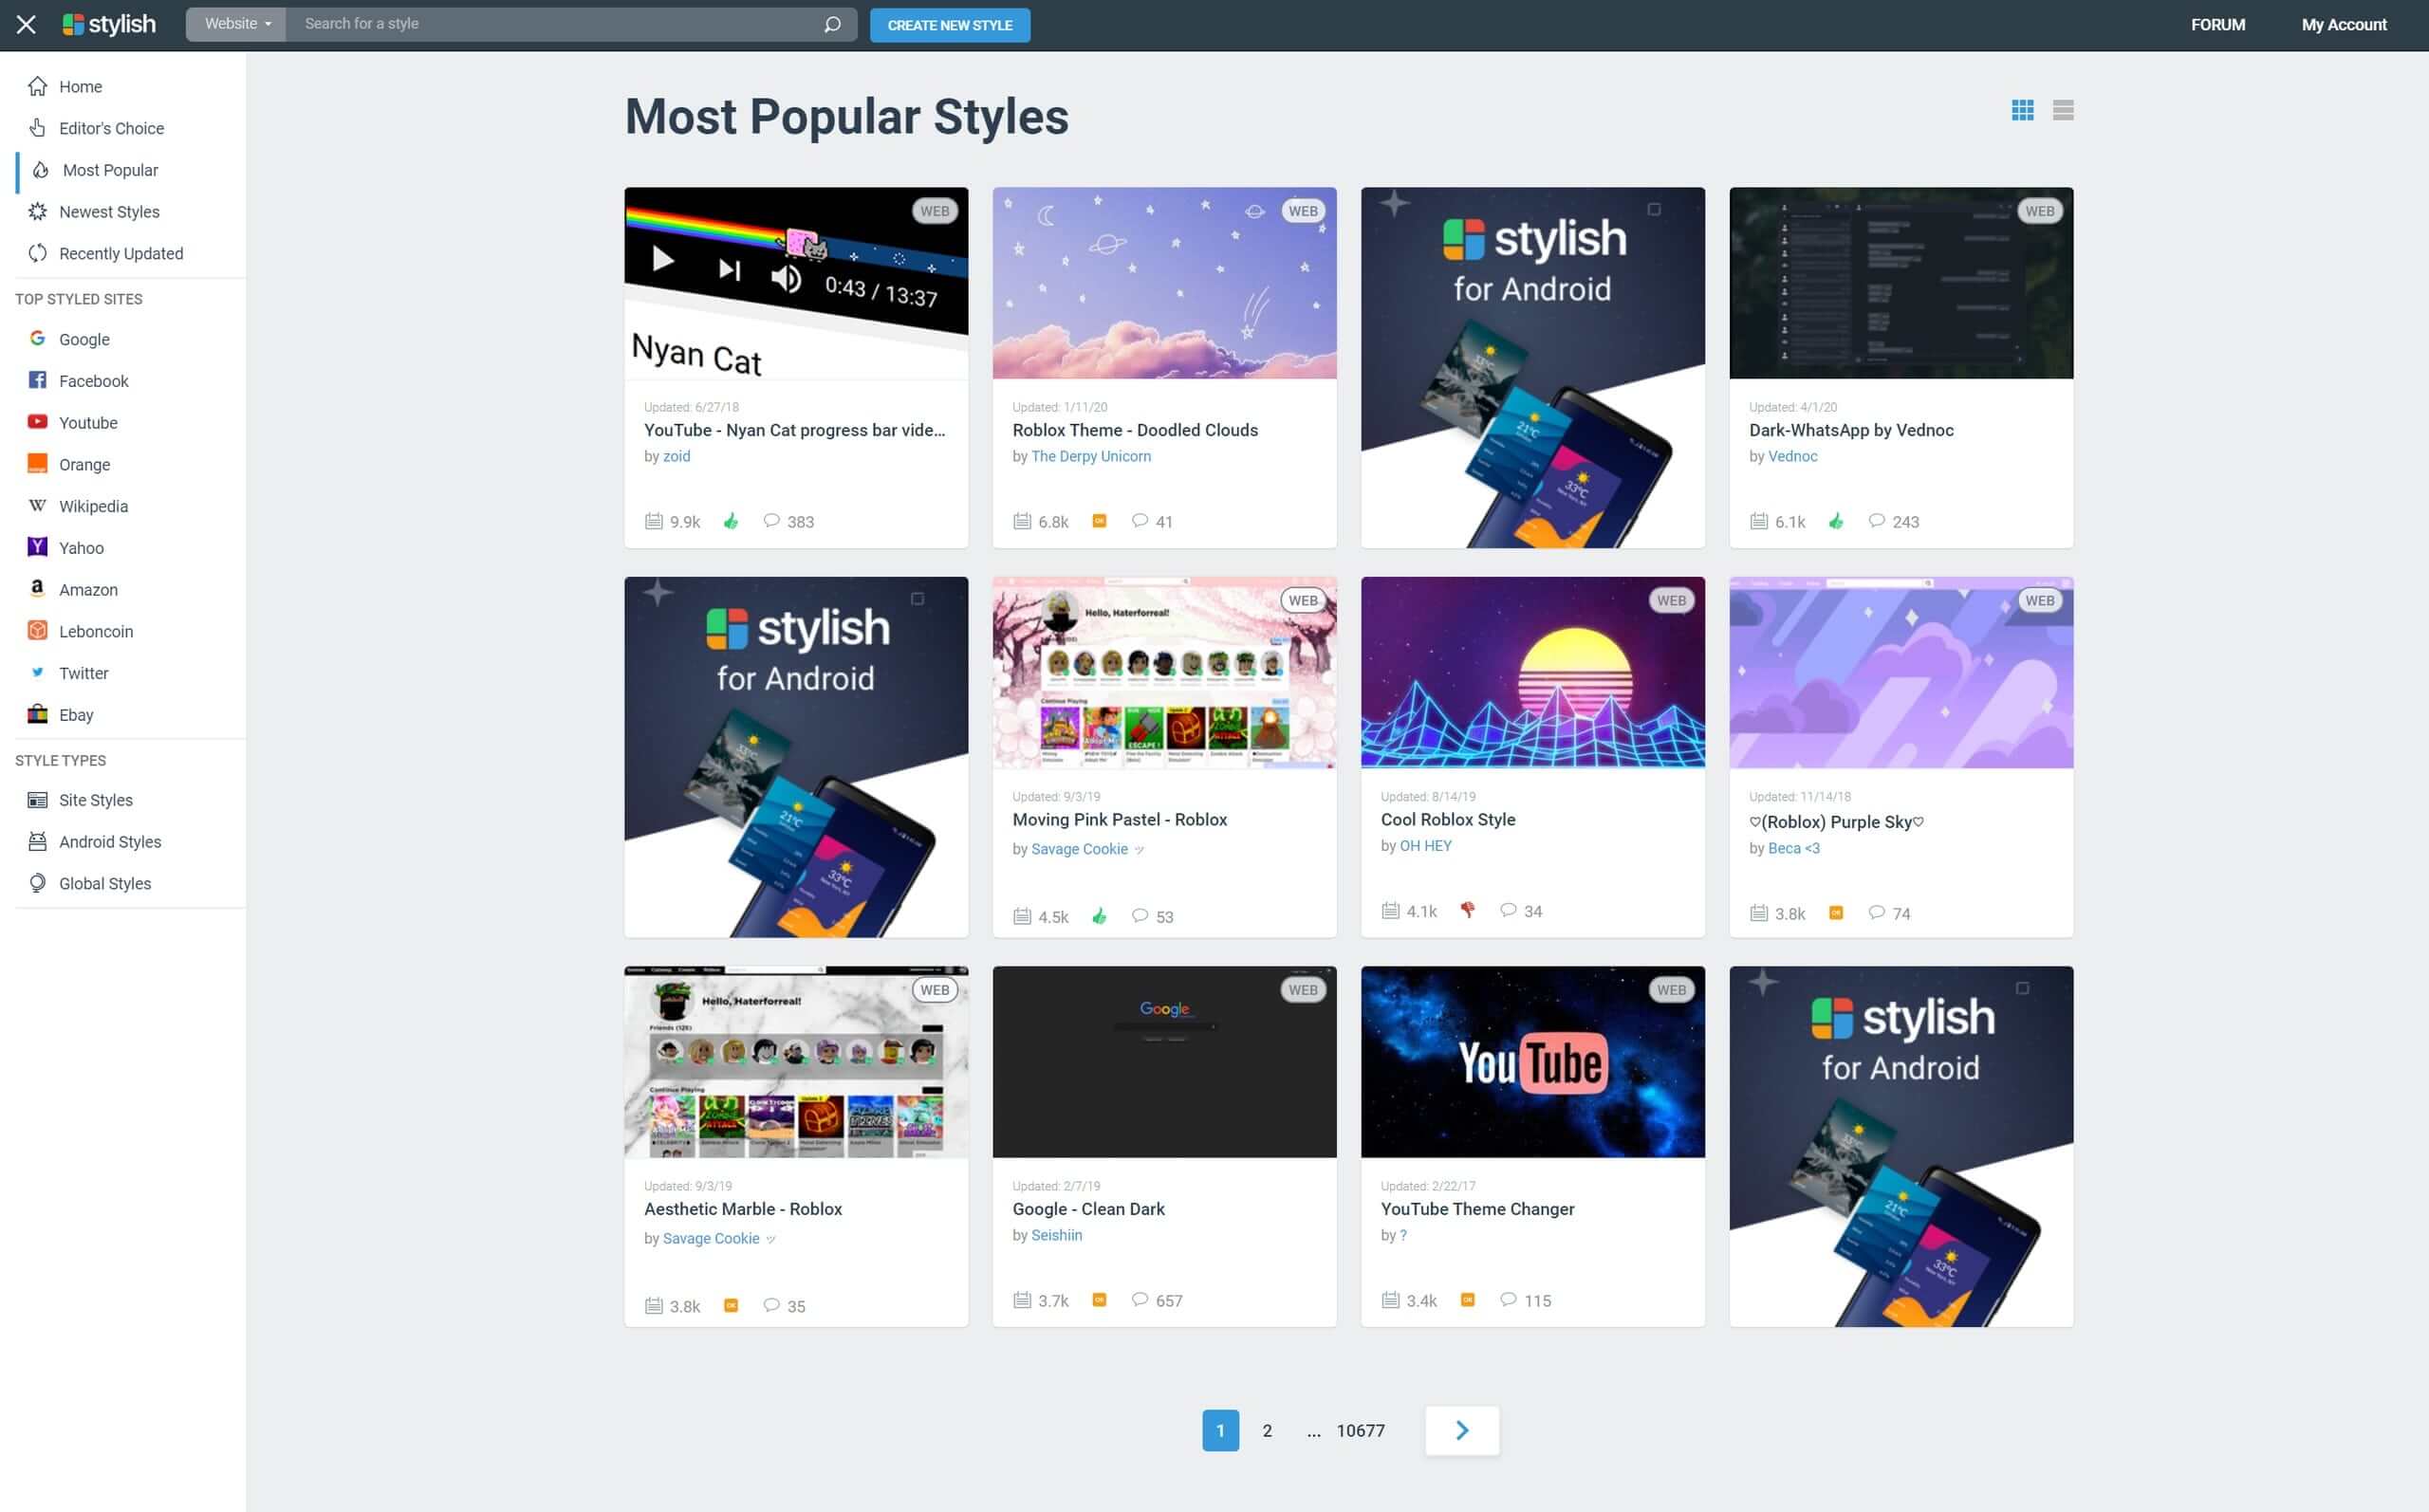The width and height of the screenshot is (2429, 1512).
Task: Switch to list view layout
Action: pyautogui.click(x=2062, y=110)
